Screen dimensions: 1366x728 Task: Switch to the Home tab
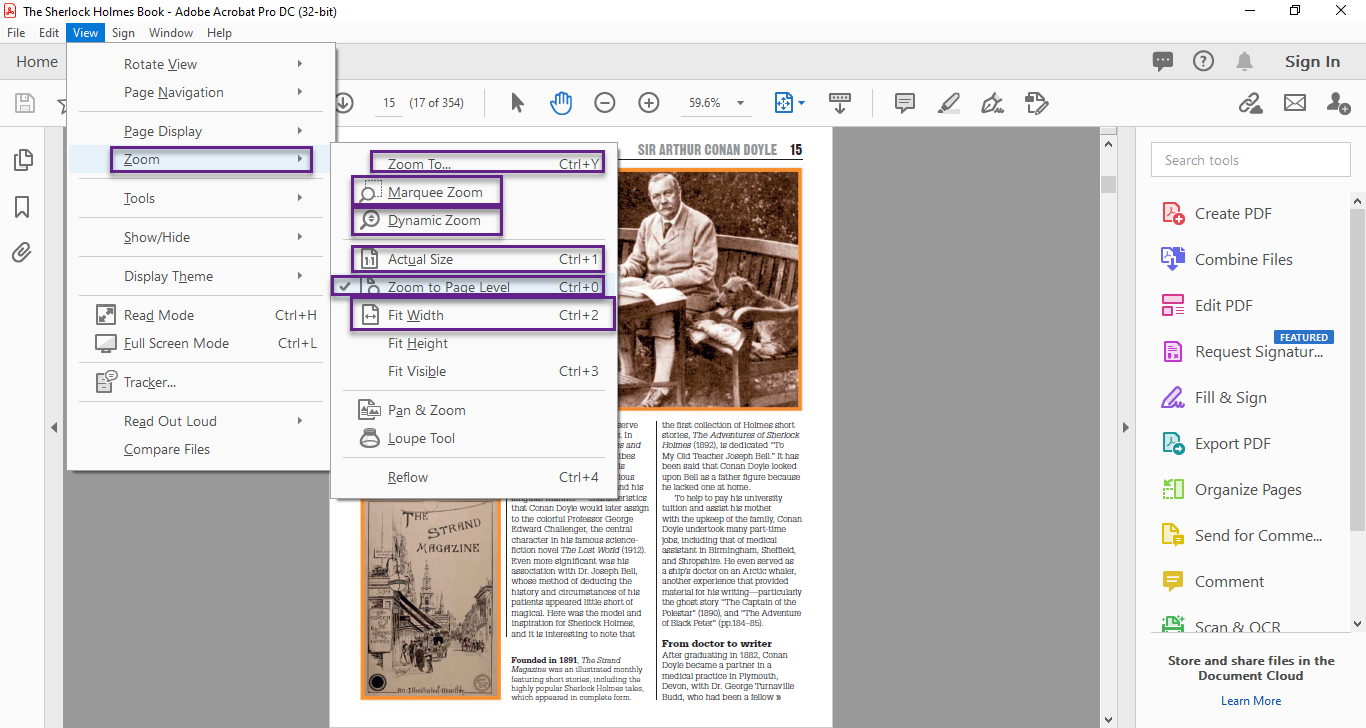(x=36, y=61)
